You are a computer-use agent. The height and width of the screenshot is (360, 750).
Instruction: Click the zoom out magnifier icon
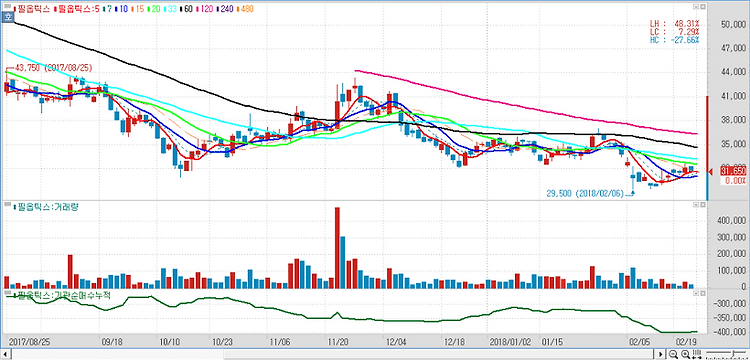[673, 354]
